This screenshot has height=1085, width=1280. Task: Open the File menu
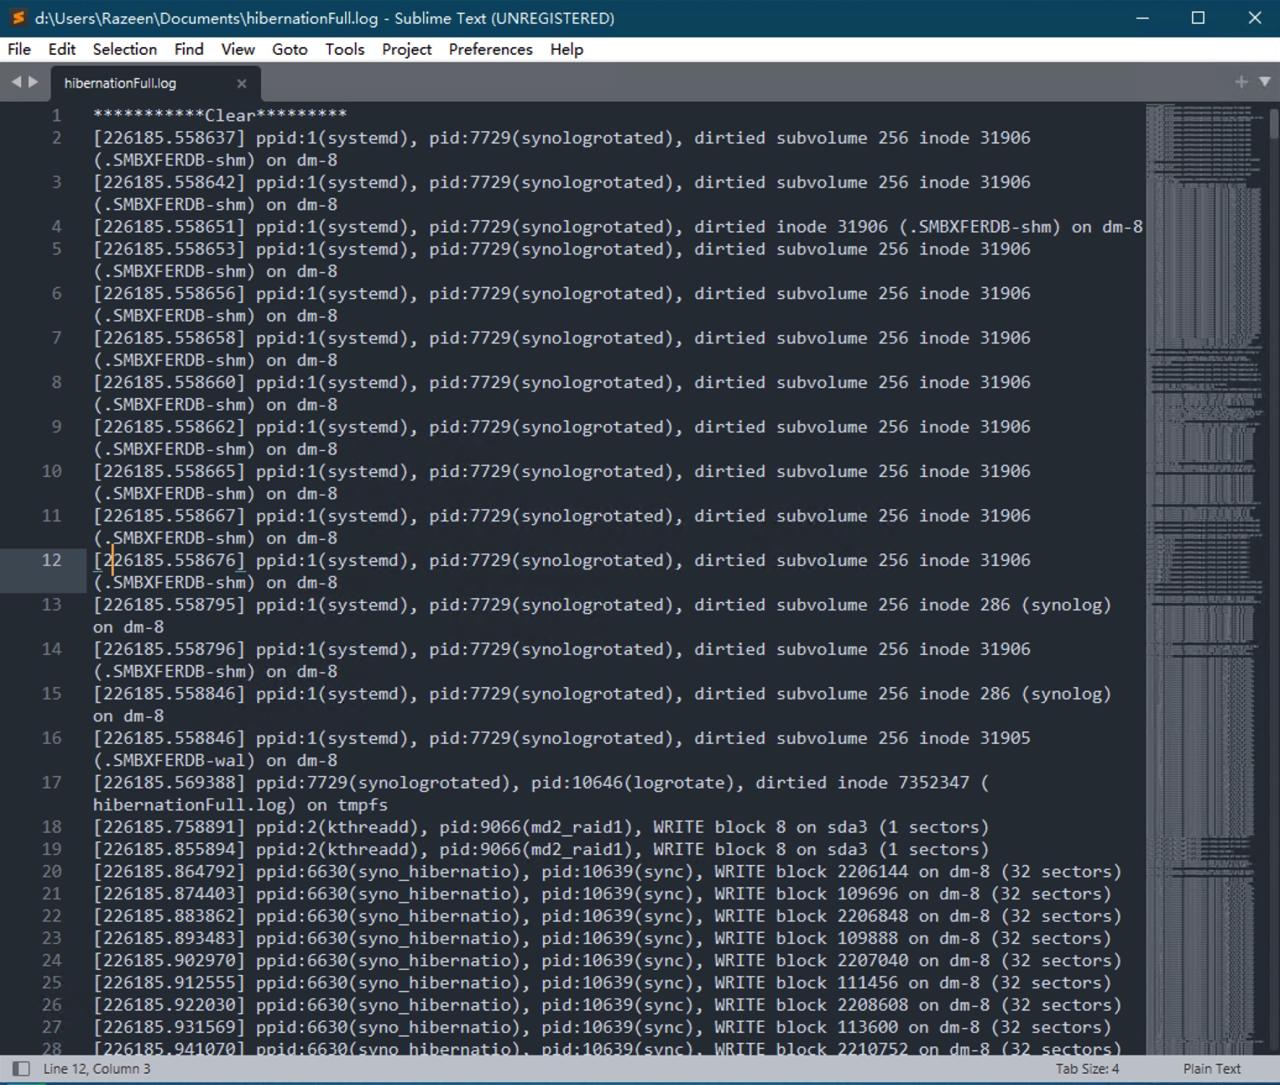[x=19, y=49]
